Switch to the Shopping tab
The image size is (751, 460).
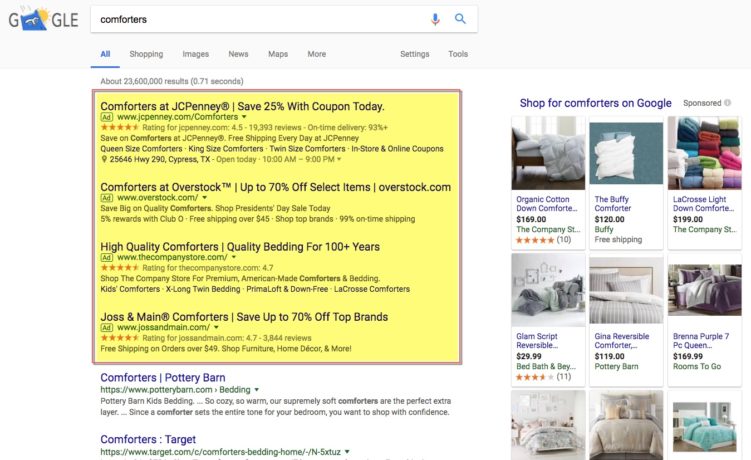(x=146, y=54)
